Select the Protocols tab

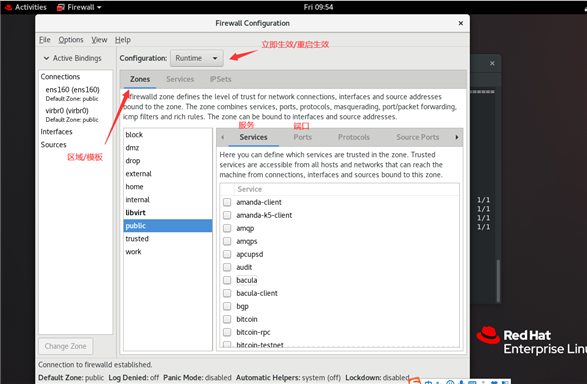pyautogui.click(x=354, y=137)
